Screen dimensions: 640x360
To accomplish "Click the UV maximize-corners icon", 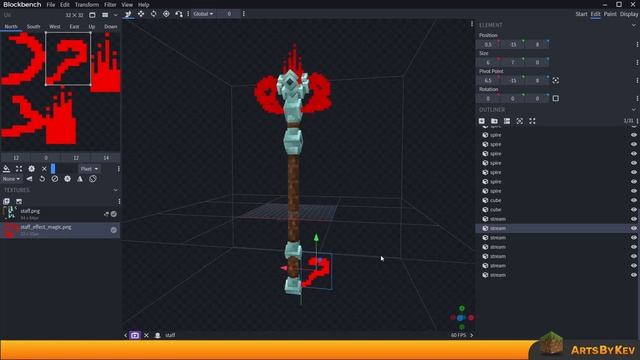I will coord(19,169).
